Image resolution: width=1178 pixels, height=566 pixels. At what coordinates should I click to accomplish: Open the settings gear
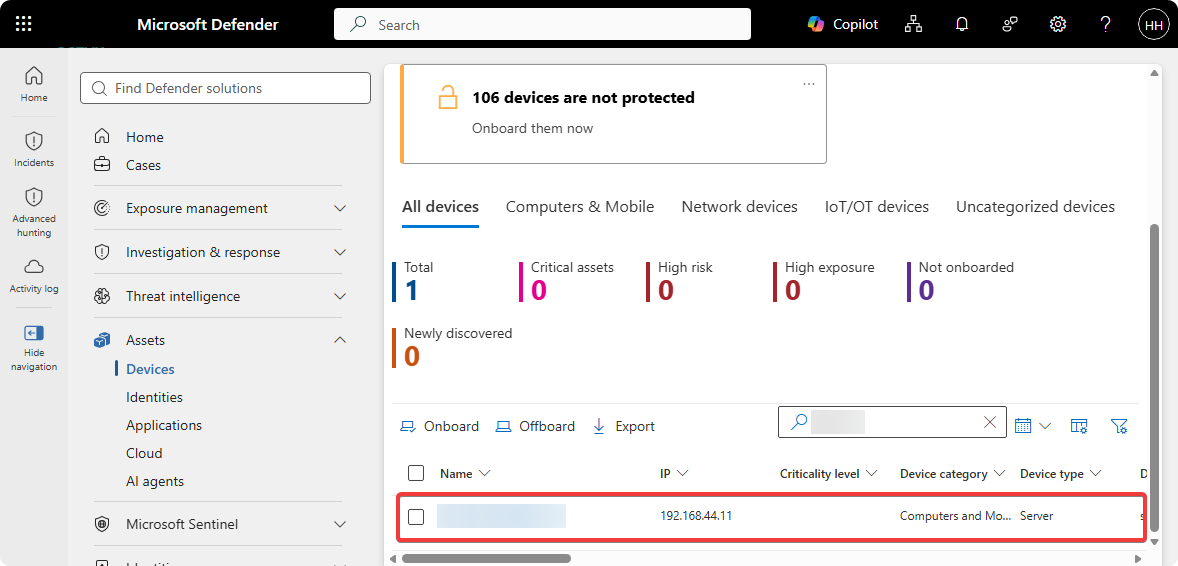pyautogui.click(x=1058, y=24)
